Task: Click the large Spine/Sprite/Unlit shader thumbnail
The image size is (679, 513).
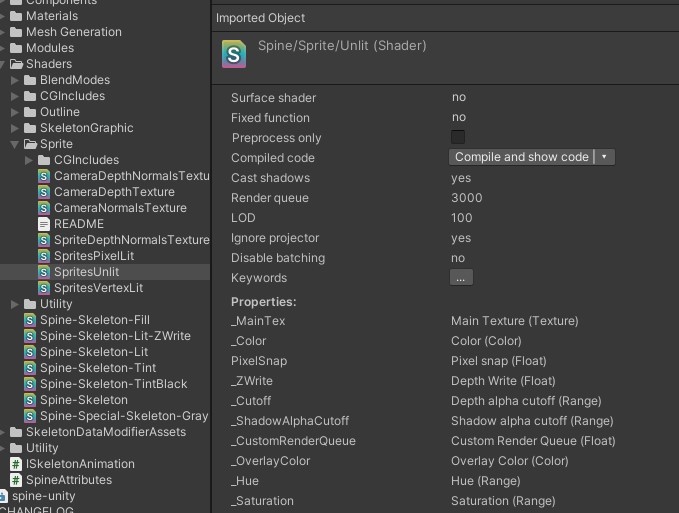Action: click(234, 54)
